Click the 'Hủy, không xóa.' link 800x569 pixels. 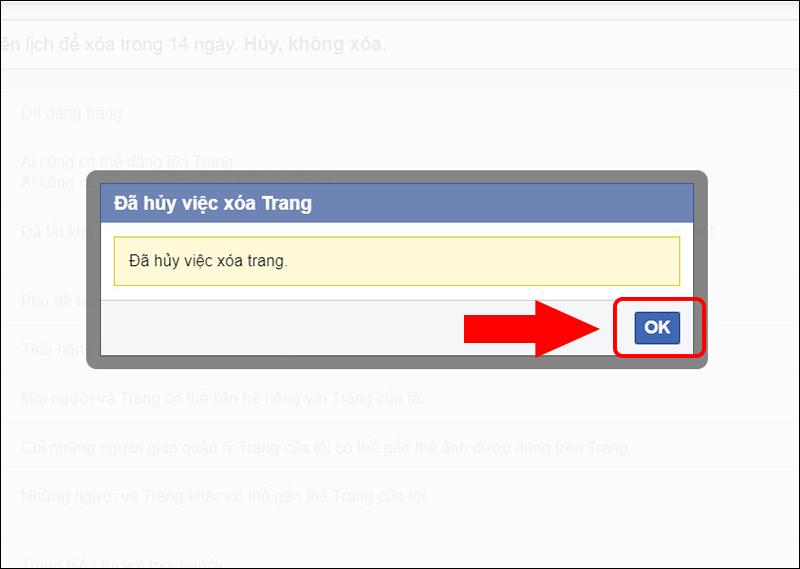315,44
